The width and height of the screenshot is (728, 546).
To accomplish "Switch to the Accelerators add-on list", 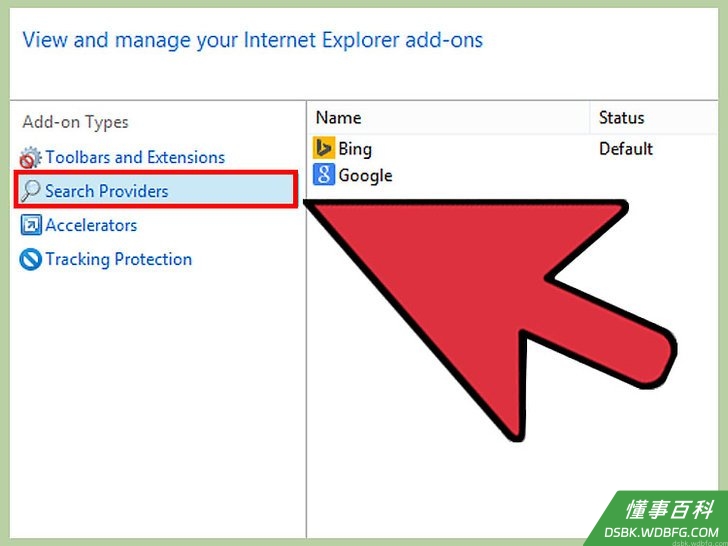I will 91,225.
